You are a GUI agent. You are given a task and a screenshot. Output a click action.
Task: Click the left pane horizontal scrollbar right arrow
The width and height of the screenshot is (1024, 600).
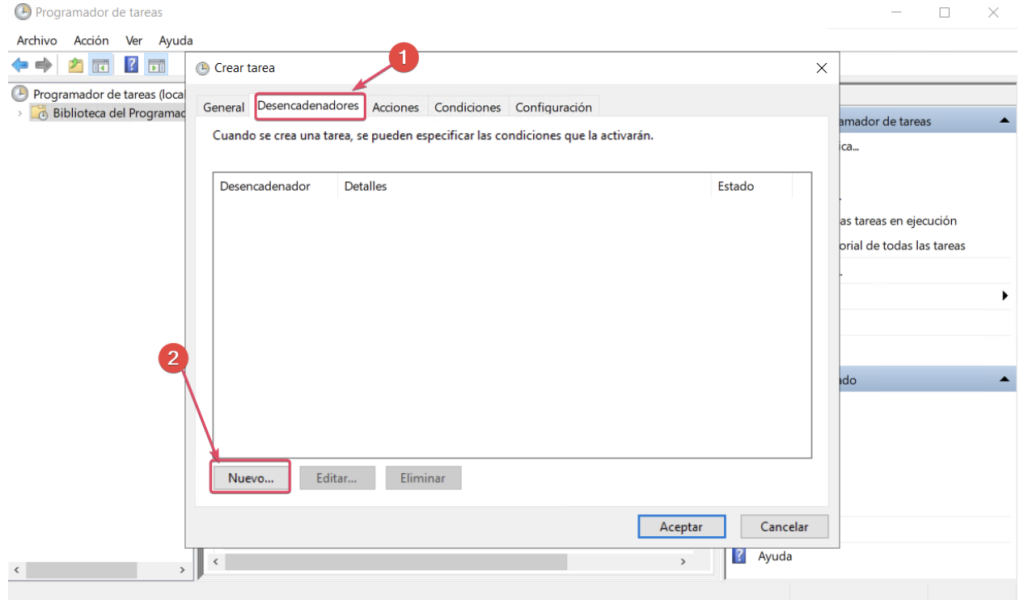pos(182,569)
